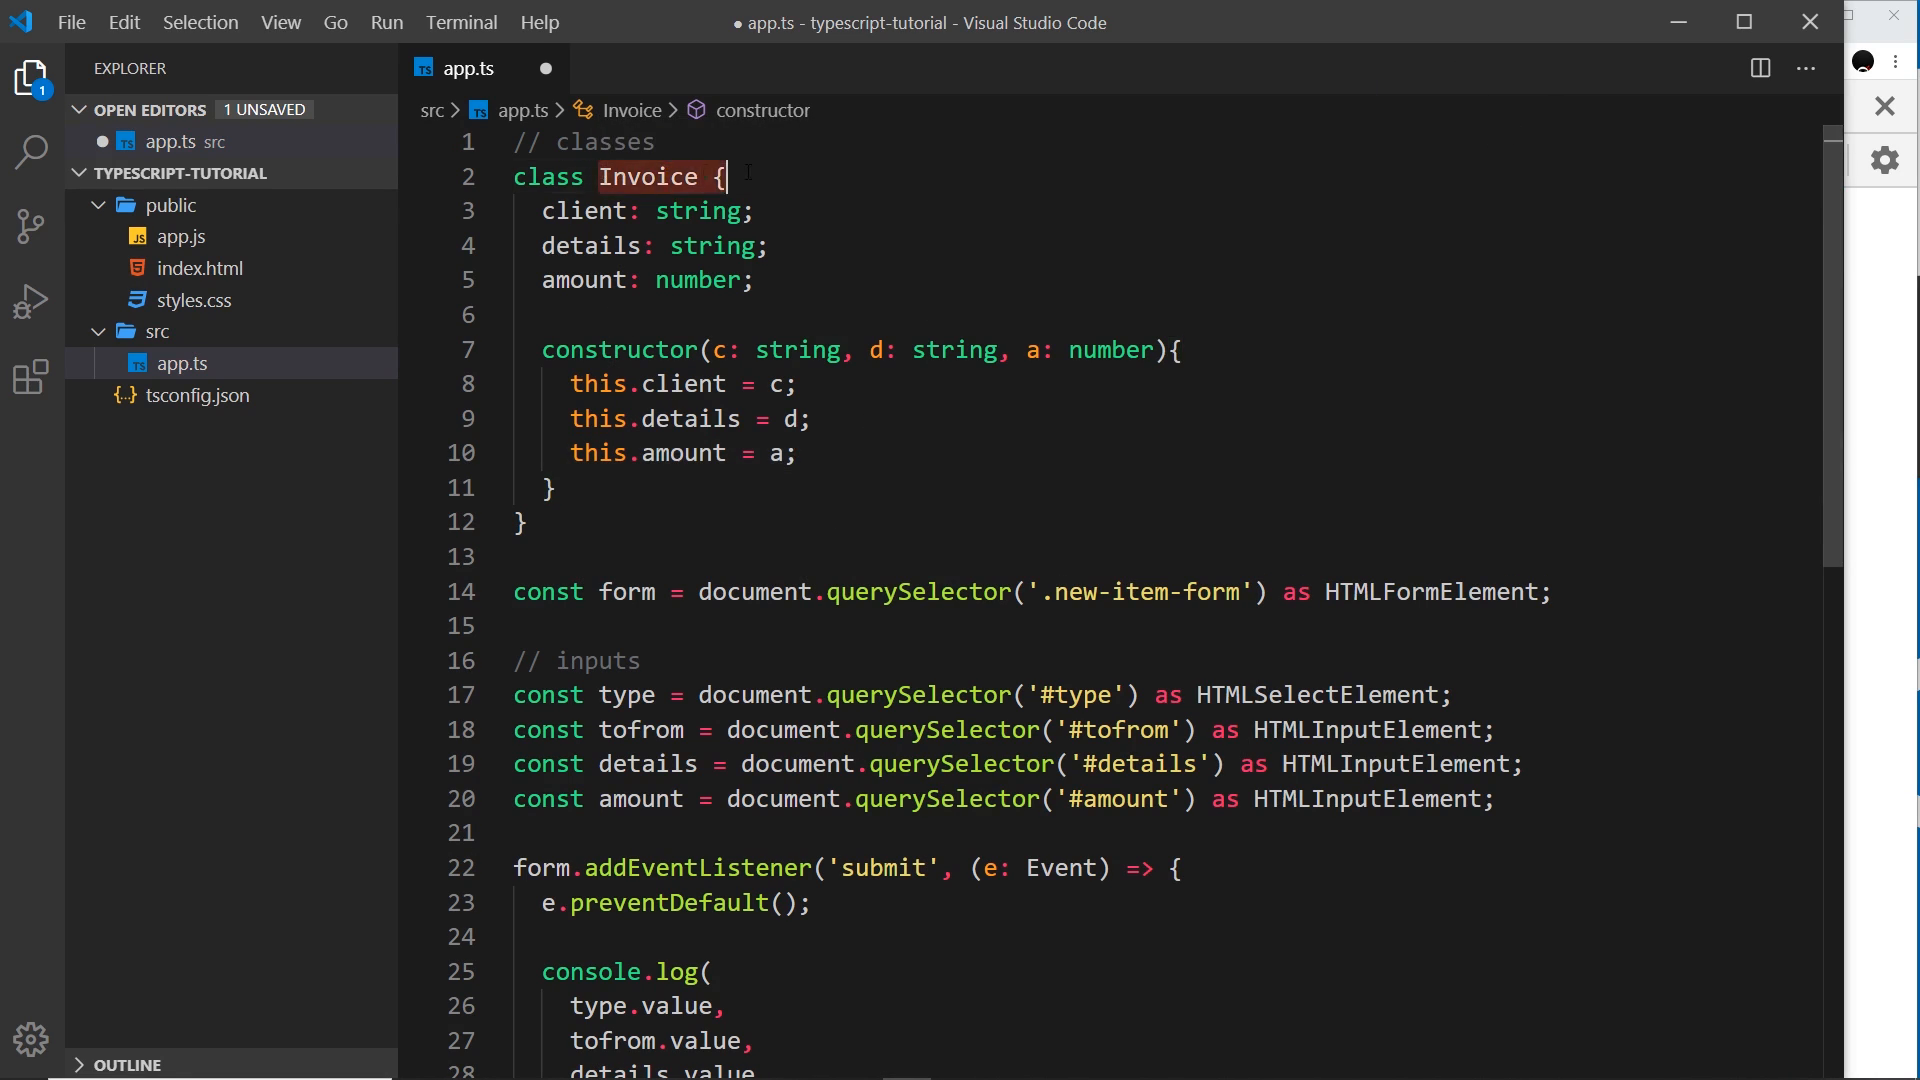Click the app.ts breadcrumb segment
Image resolution: width=1920 pixels, height=1080 pixels.
(x=523, y=110)
